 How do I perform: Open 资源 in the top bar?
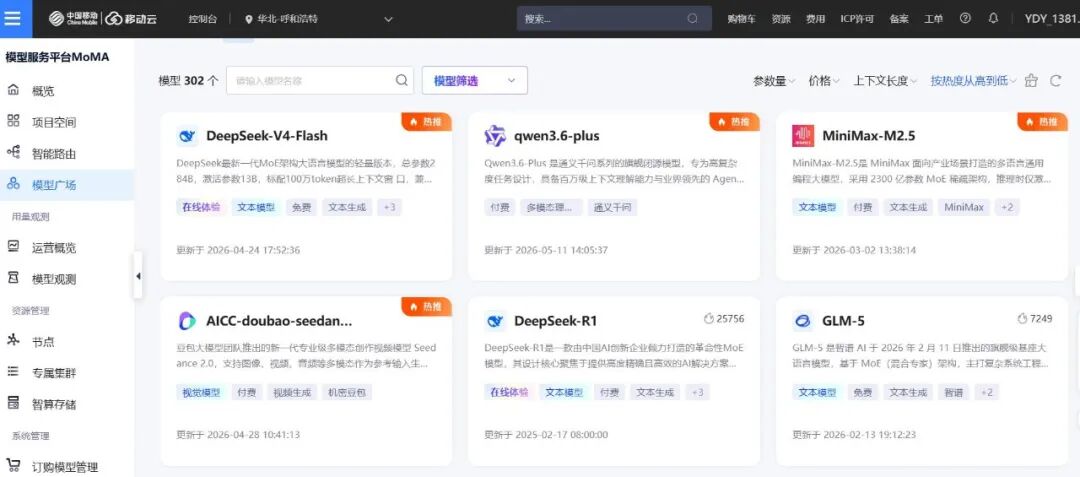(x=781, y=19)
